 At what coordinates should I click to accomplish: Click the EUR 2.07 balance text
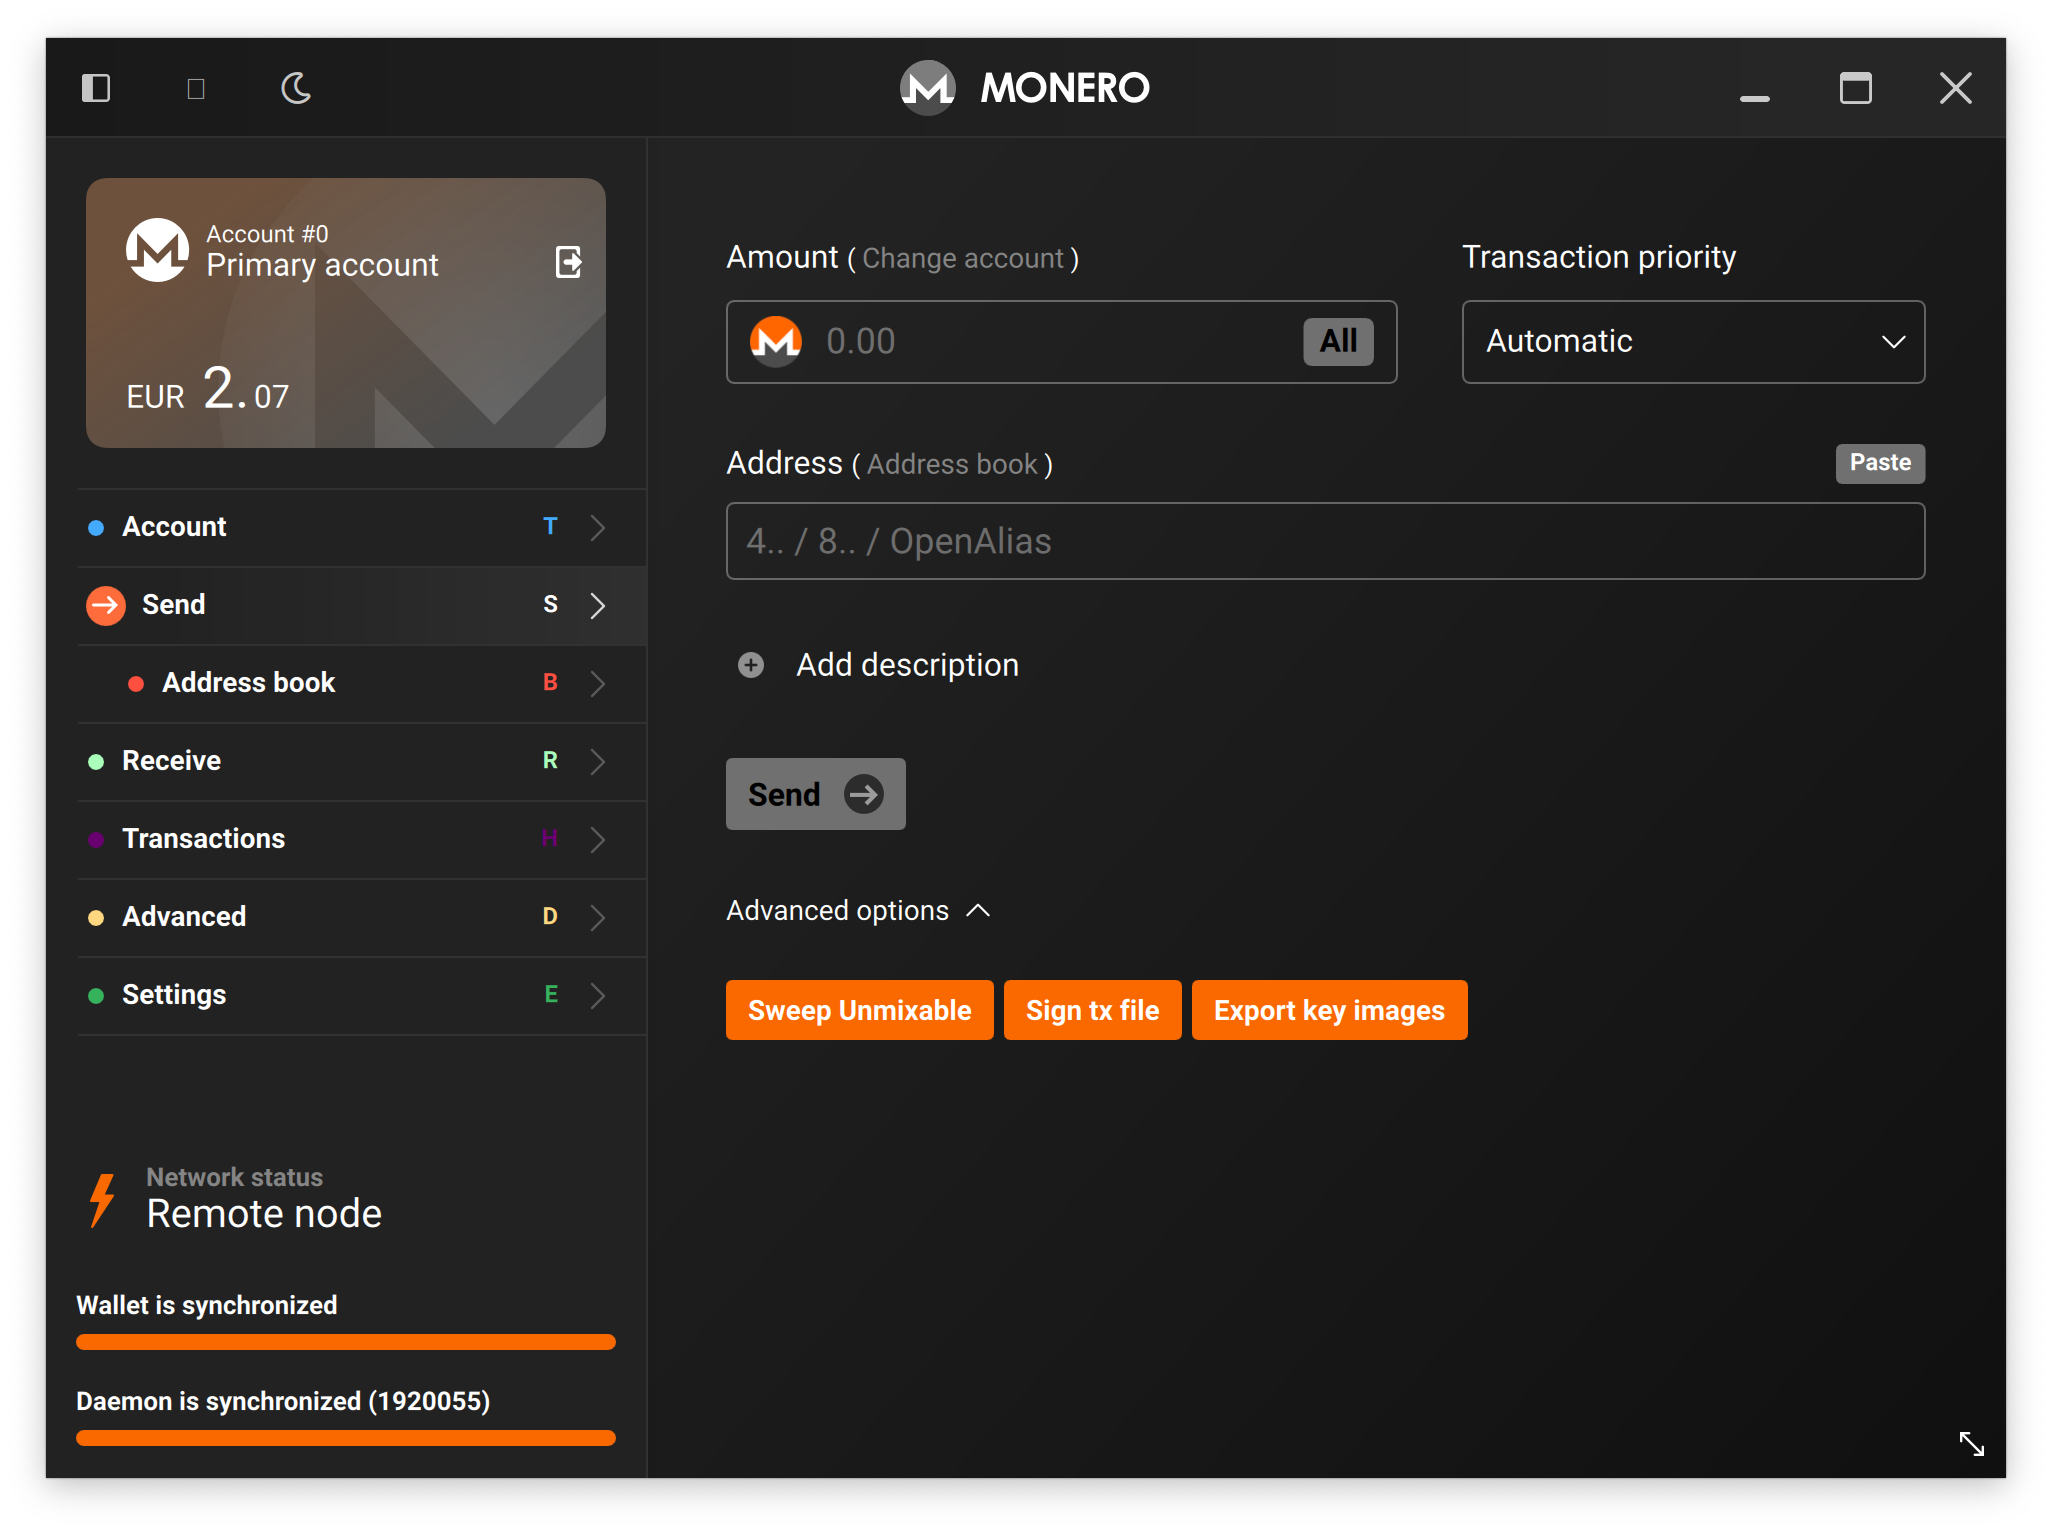pos(208,390)
